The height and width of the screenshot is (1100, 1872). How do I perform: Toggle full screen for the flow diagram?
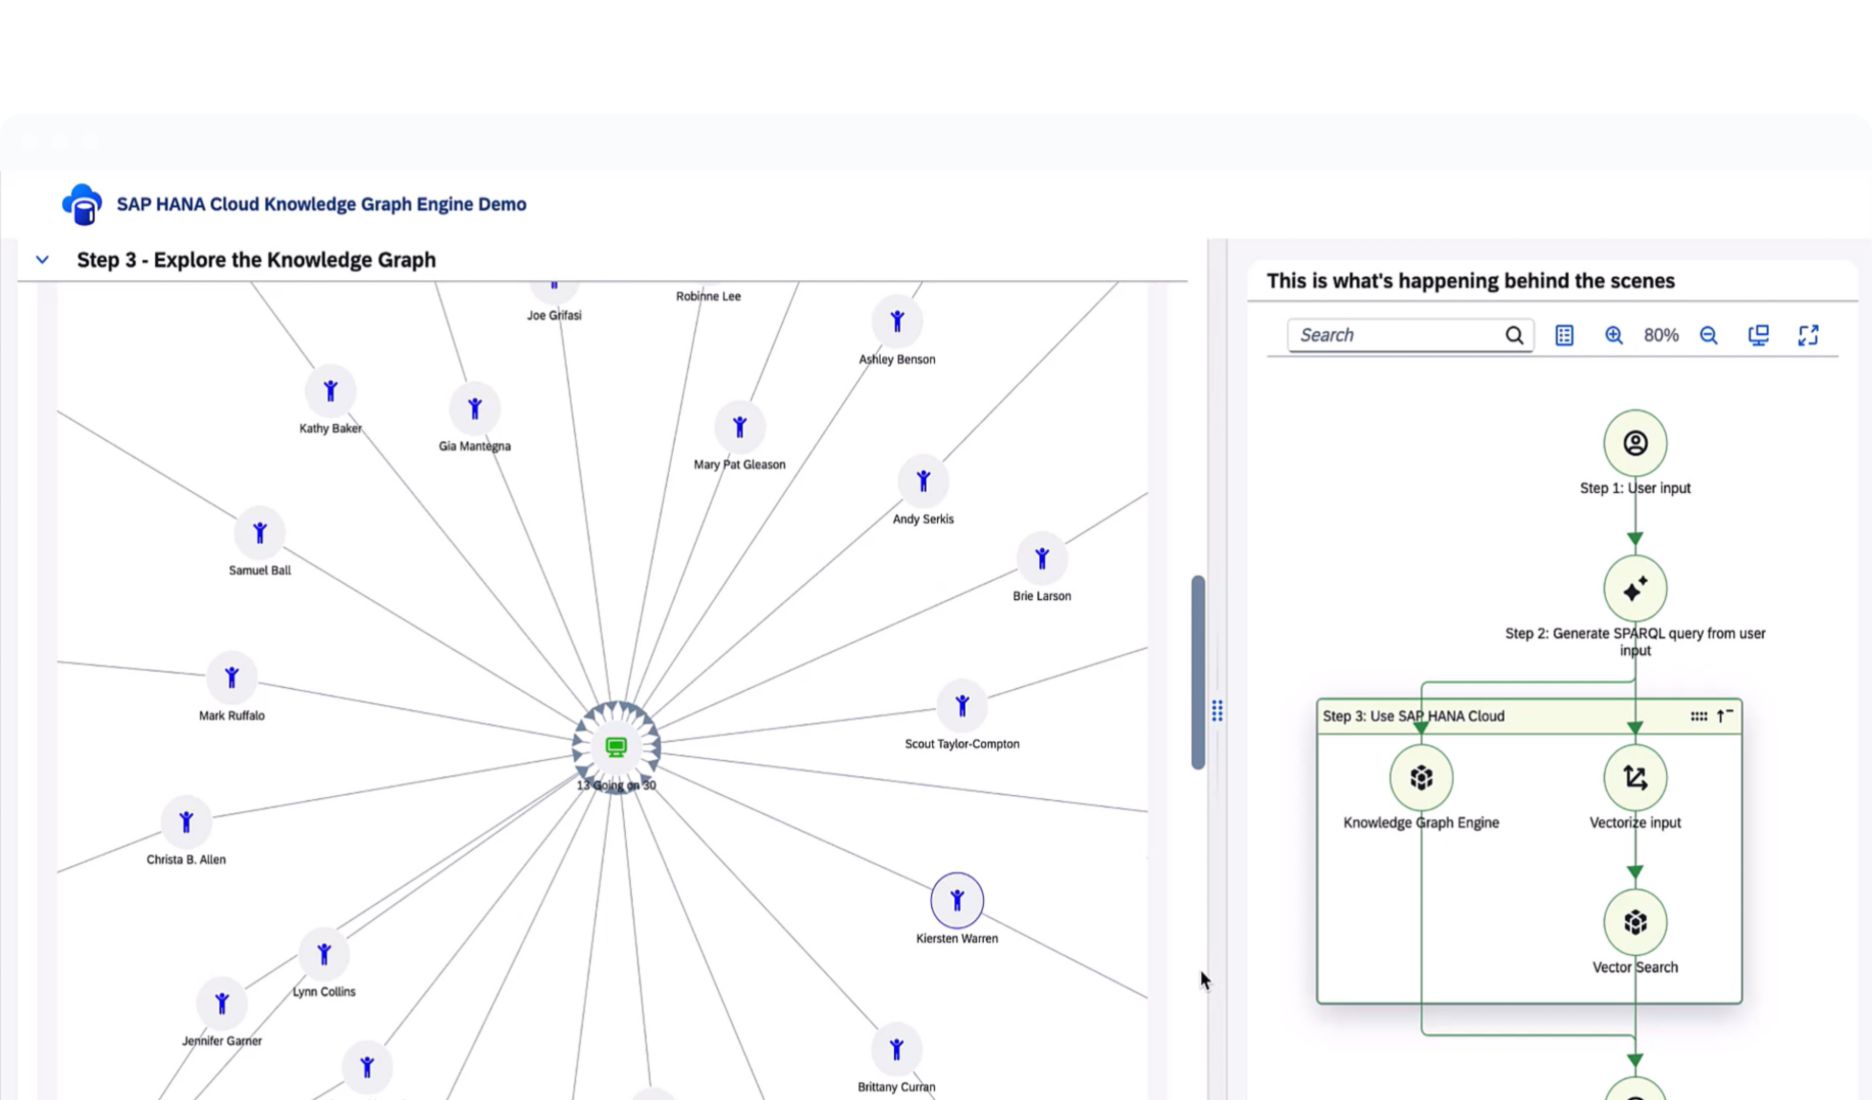[x=1808, y=335]
